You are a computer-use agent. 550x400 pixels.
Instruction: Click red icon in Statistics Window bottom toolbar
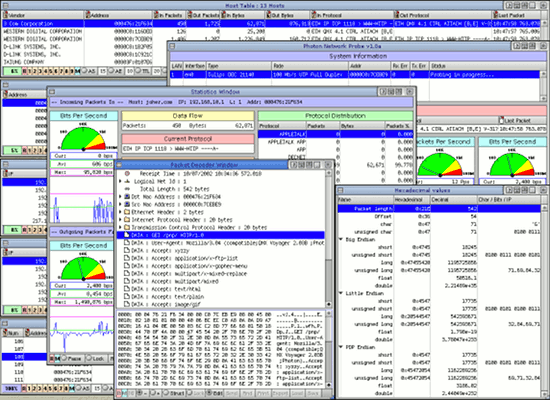[52, 359]
